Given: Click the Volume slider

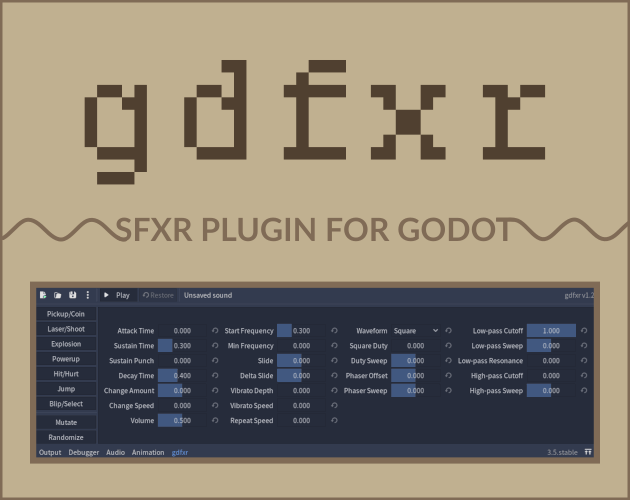Looking at the screenshot, I should pyautogui.click(x=182, y=420).
